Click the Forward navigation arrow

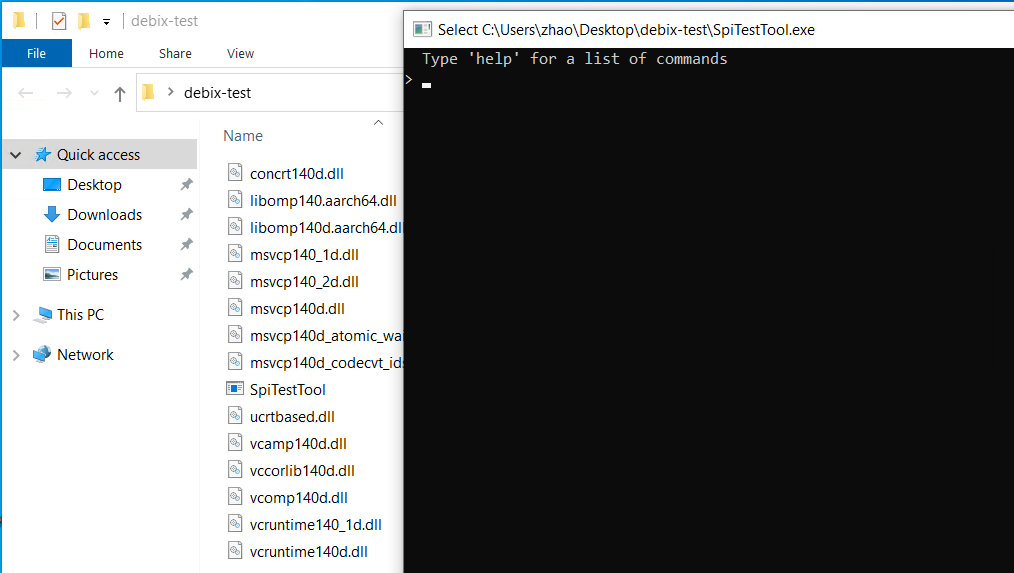(64, 93)
